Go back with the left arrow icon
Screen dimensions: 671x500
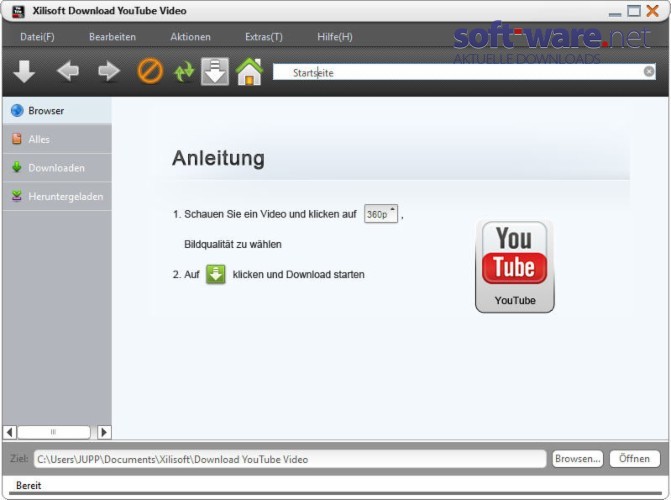68,71
